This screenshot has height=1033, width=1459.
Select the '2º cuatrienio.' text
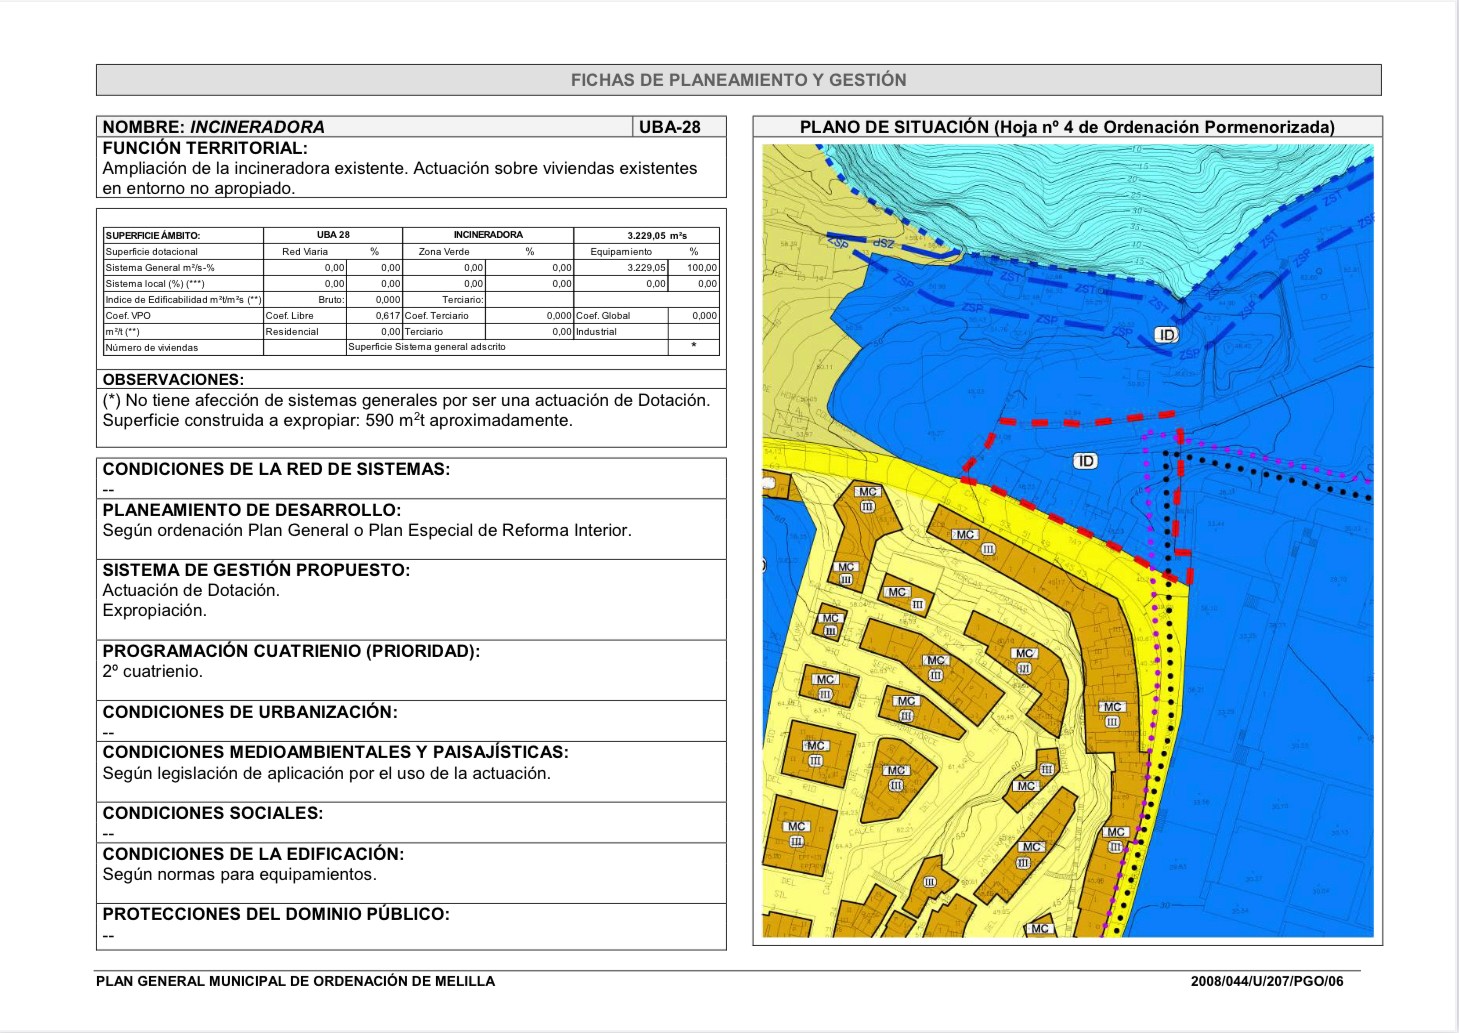point(153,671)
